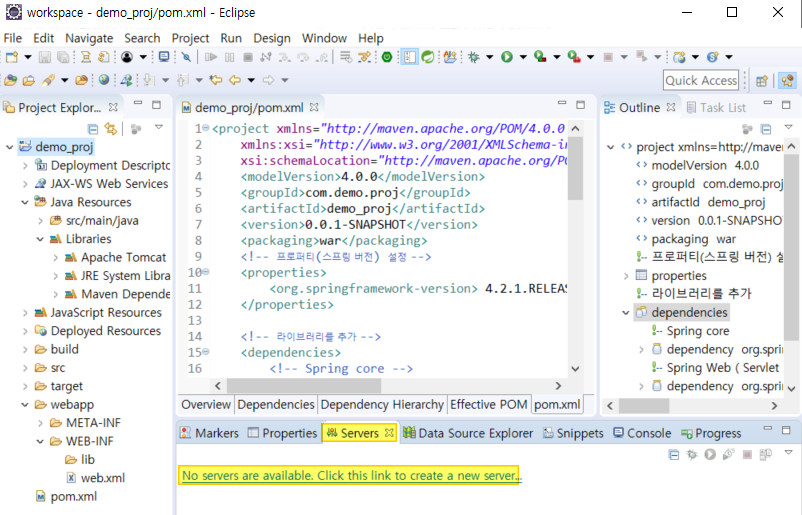Screen dimensions: 802x515
Task: Click the Last Edit Location arrow icon
Action: coord(216,80)
